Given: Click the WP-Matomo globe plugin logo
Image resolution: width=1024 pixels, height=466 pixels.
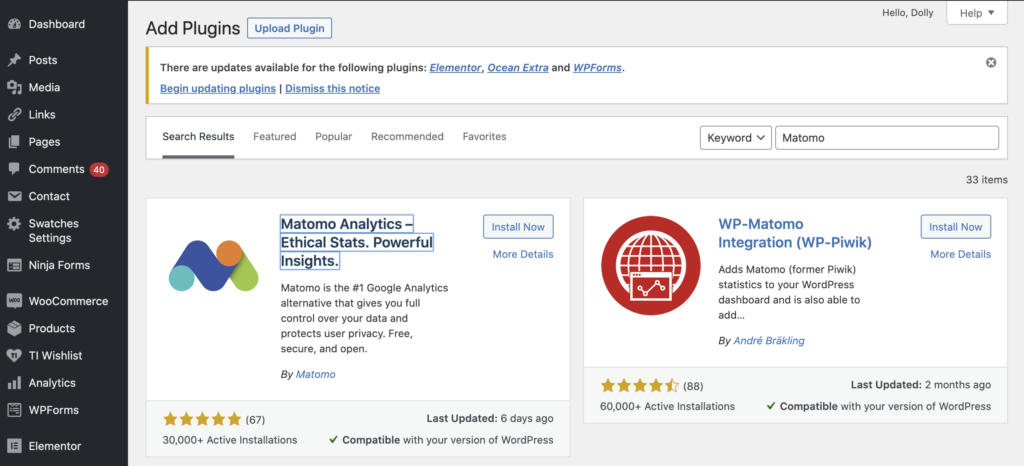Looking at the screenshot, I should point(650,266).
